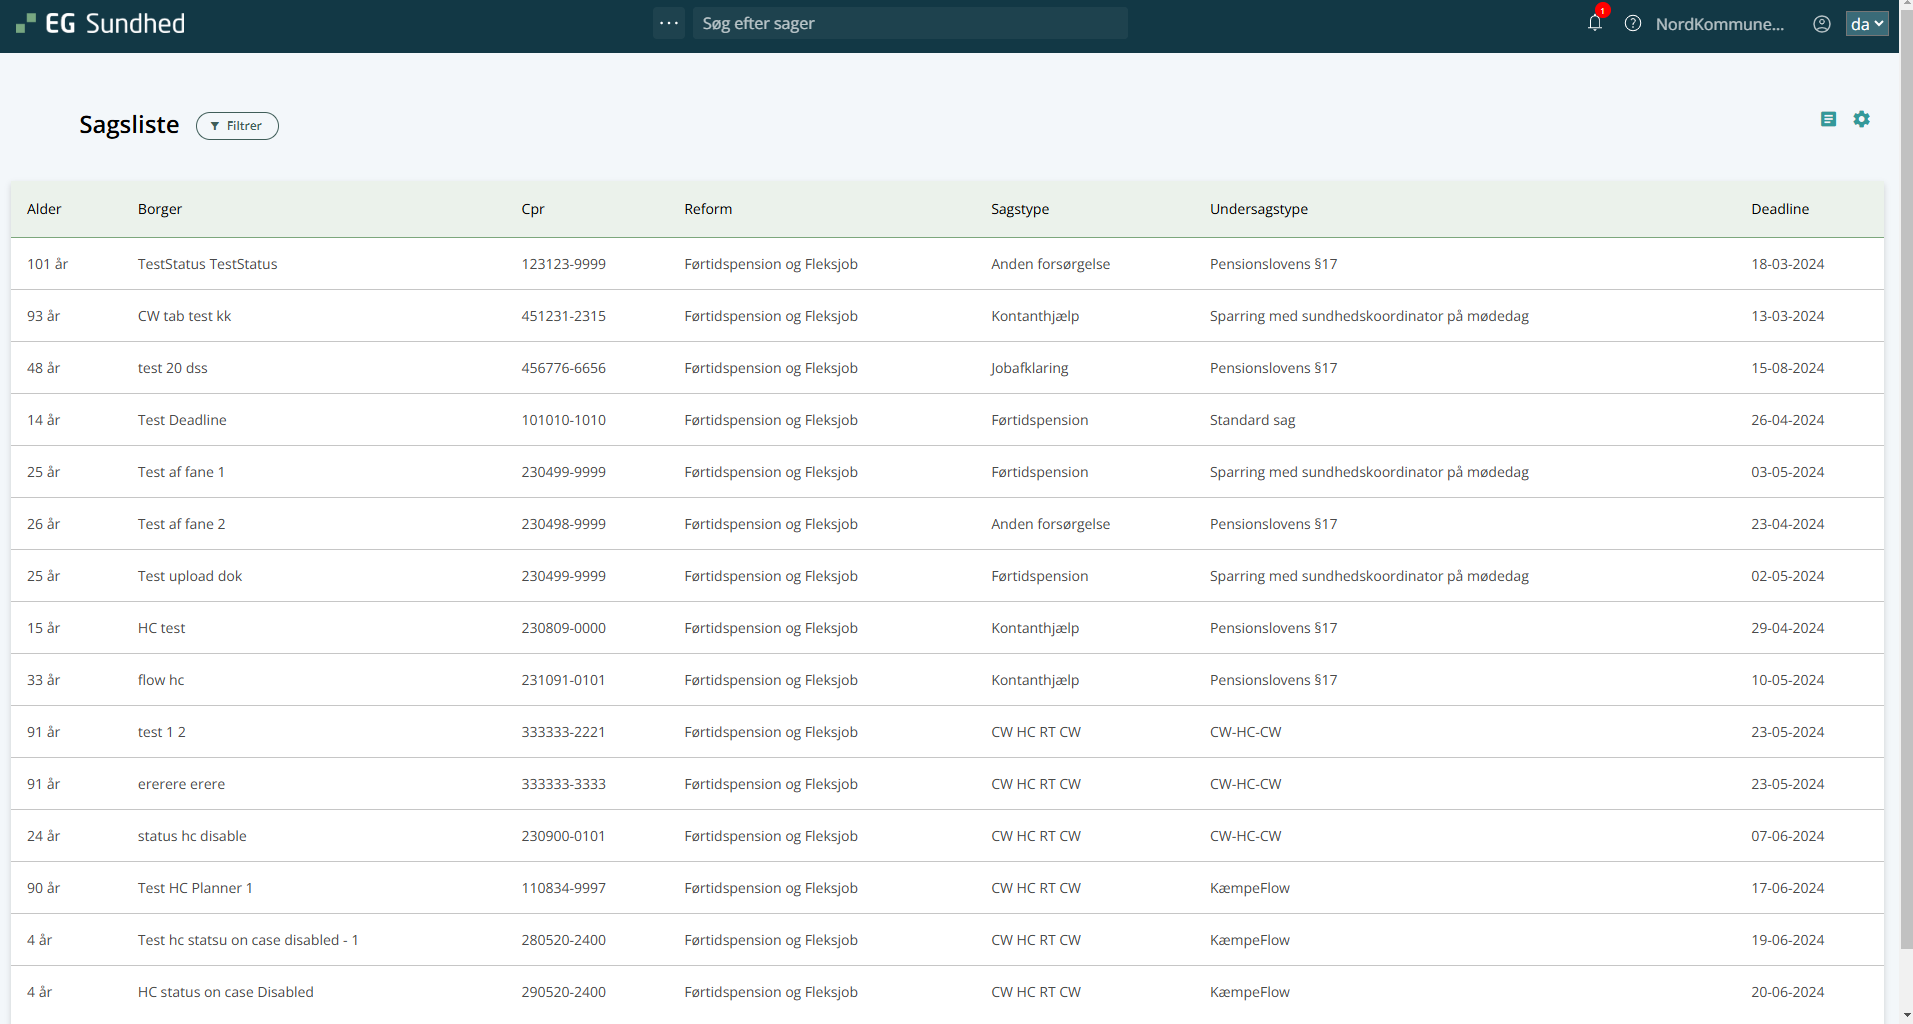
Task: Open the three-dot menu beside search
Action: pyautogui.click(x=669, y=23)
